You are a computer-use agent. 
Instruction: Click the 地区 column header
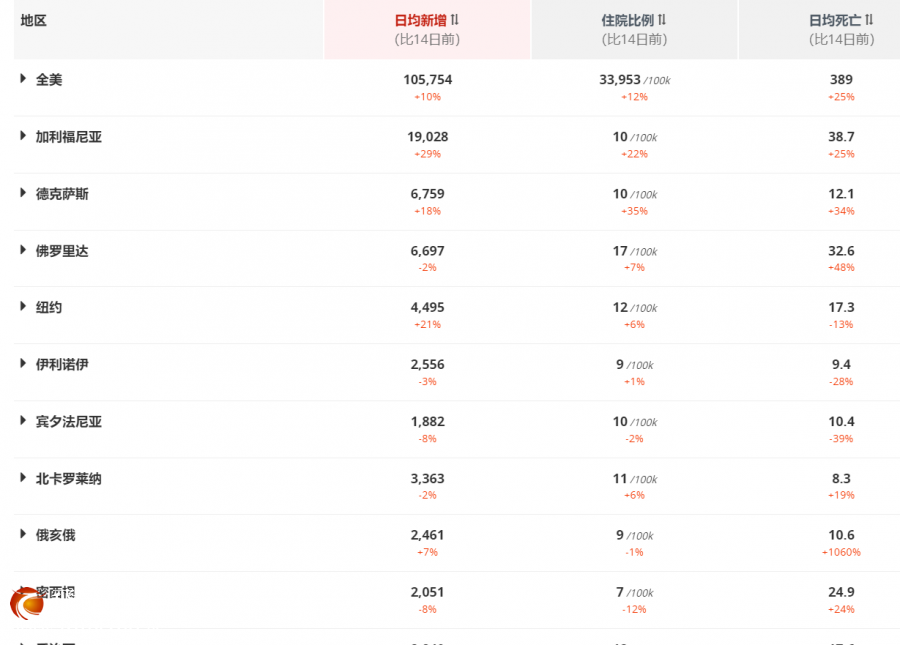coord(34,20)
